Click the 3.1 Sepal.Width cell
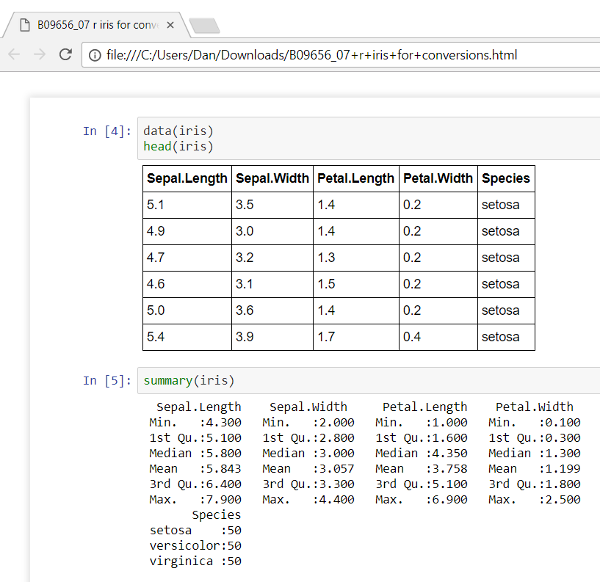The width and height of the screenshot is (600, 582). pyautogui.click(x=272, y=284)
